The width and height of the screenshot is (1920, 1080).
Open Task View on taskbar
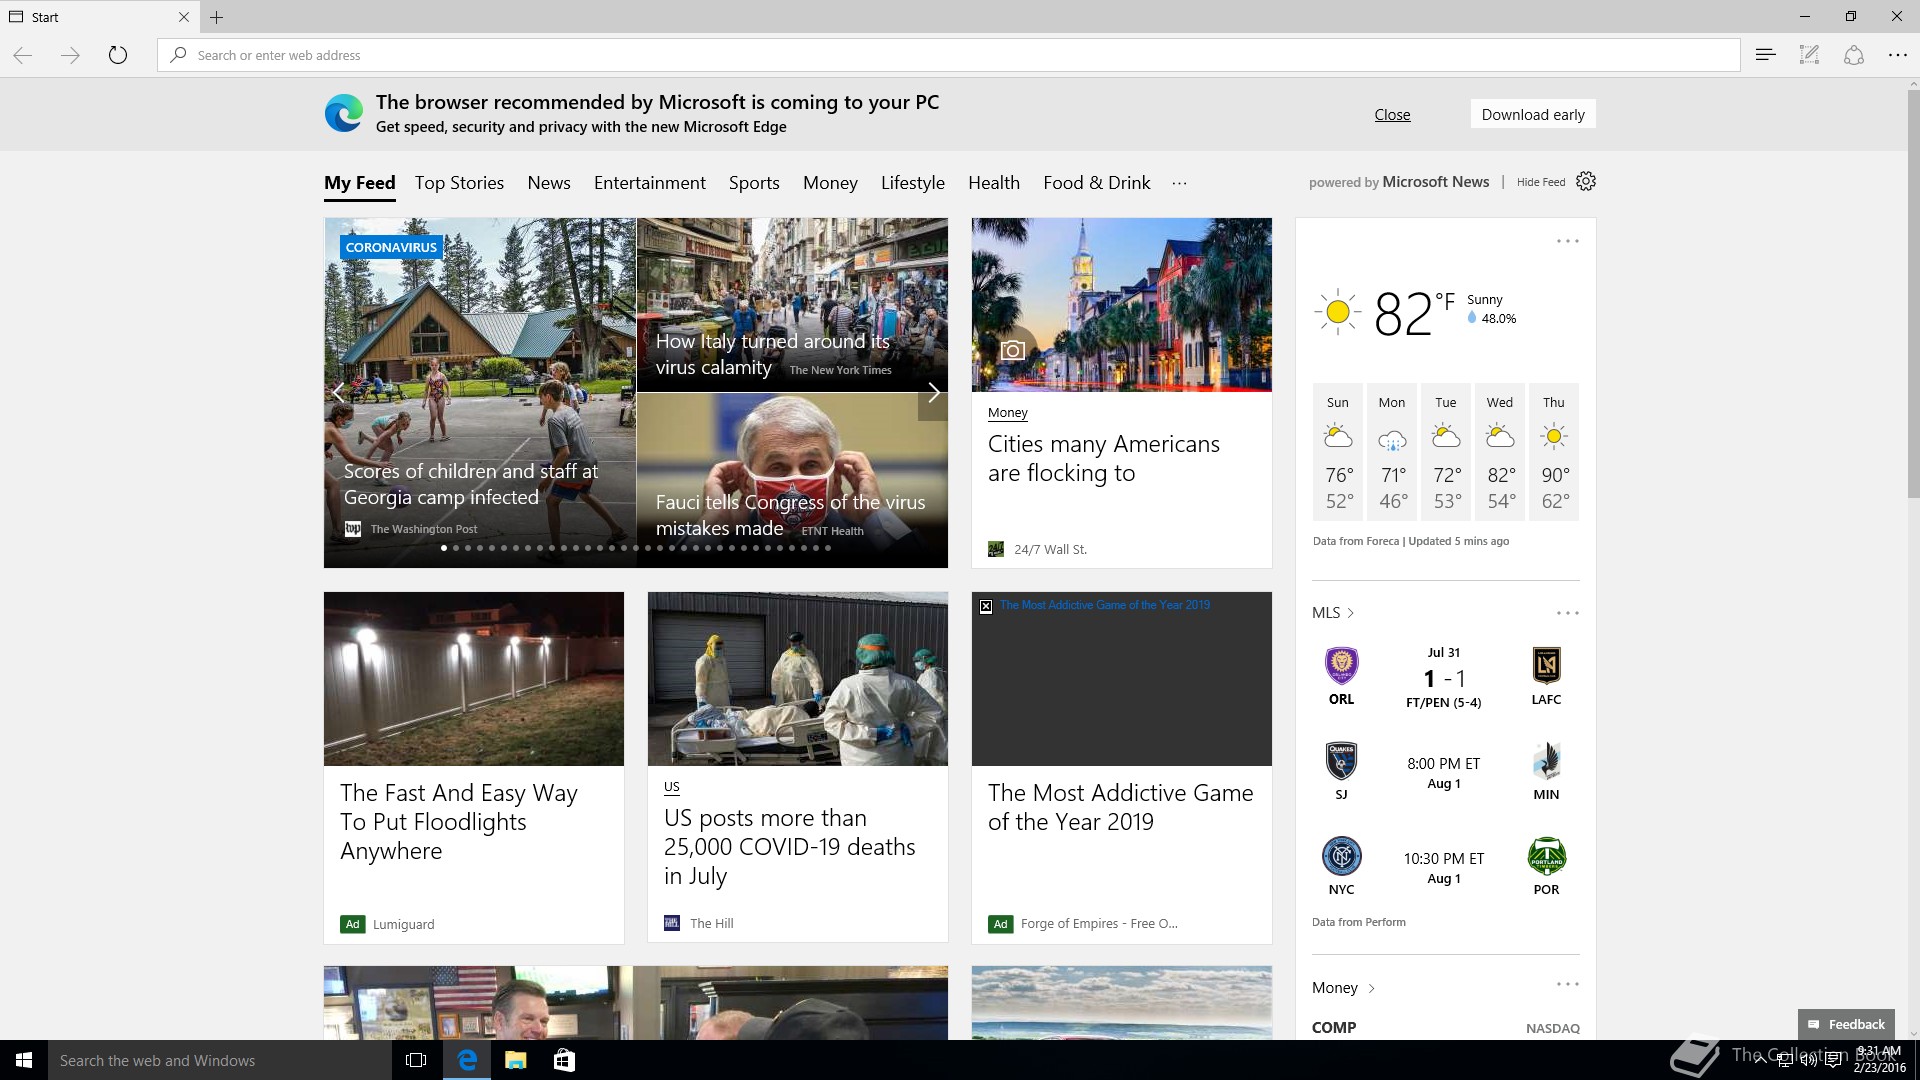(x=416, y=1060)
